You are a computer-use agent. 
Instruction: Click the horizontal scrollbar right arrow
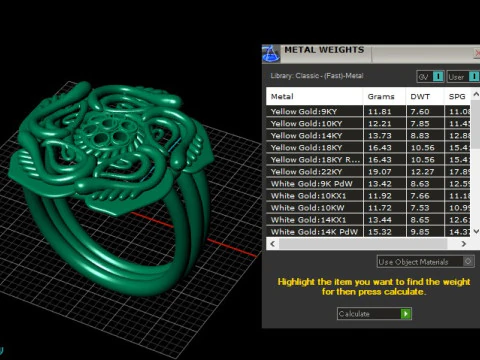[464, 244]
